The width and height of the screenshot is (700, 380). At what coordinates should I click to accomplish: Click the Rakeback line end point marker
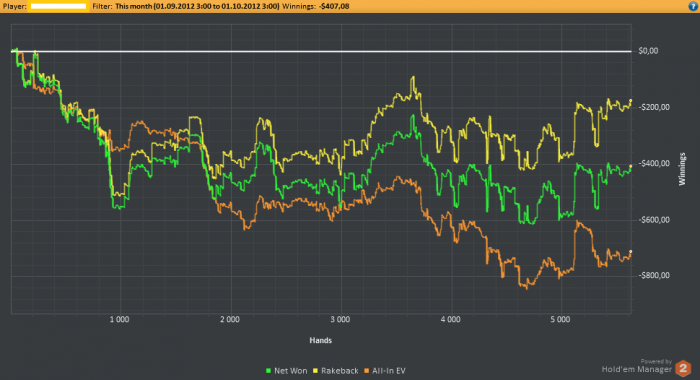click(x=631, y=100)
